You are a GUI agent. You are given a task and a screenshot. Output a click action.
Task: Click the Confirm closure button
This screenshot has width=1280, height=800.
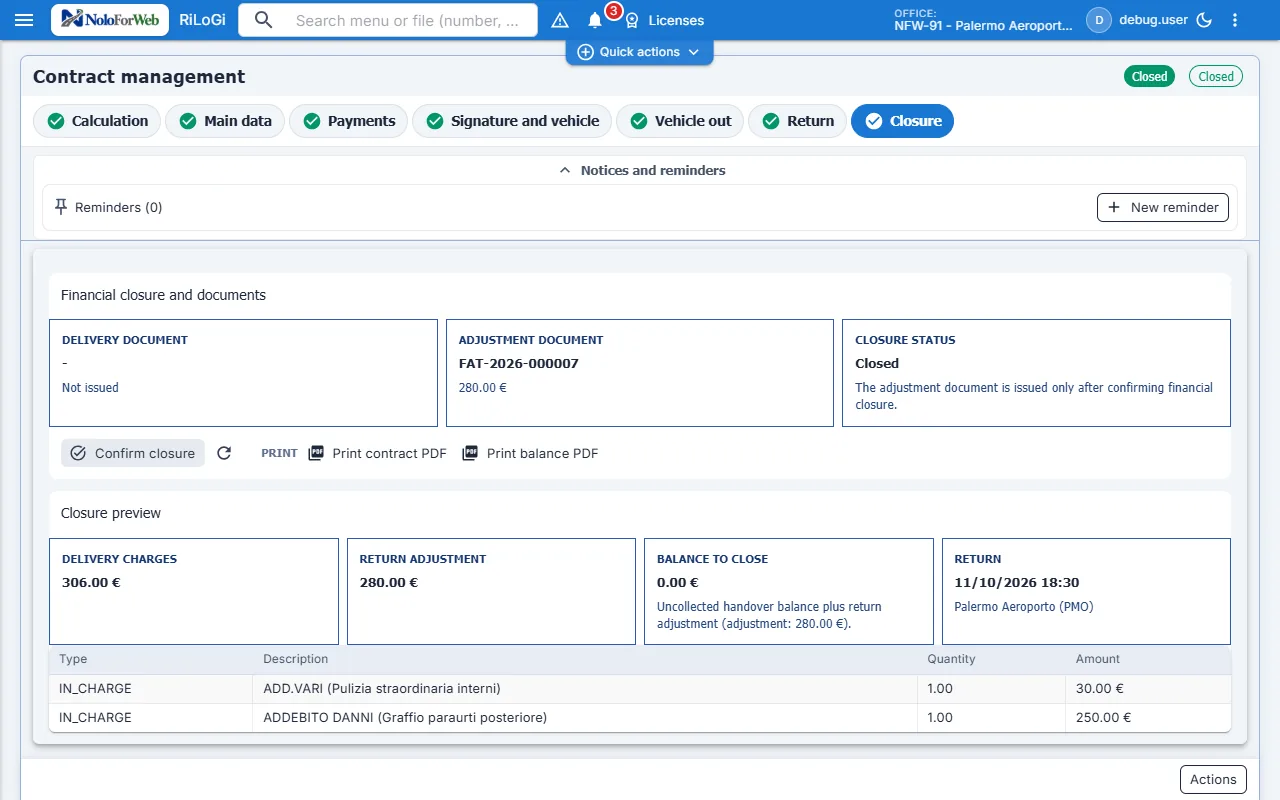pos(133,453)
